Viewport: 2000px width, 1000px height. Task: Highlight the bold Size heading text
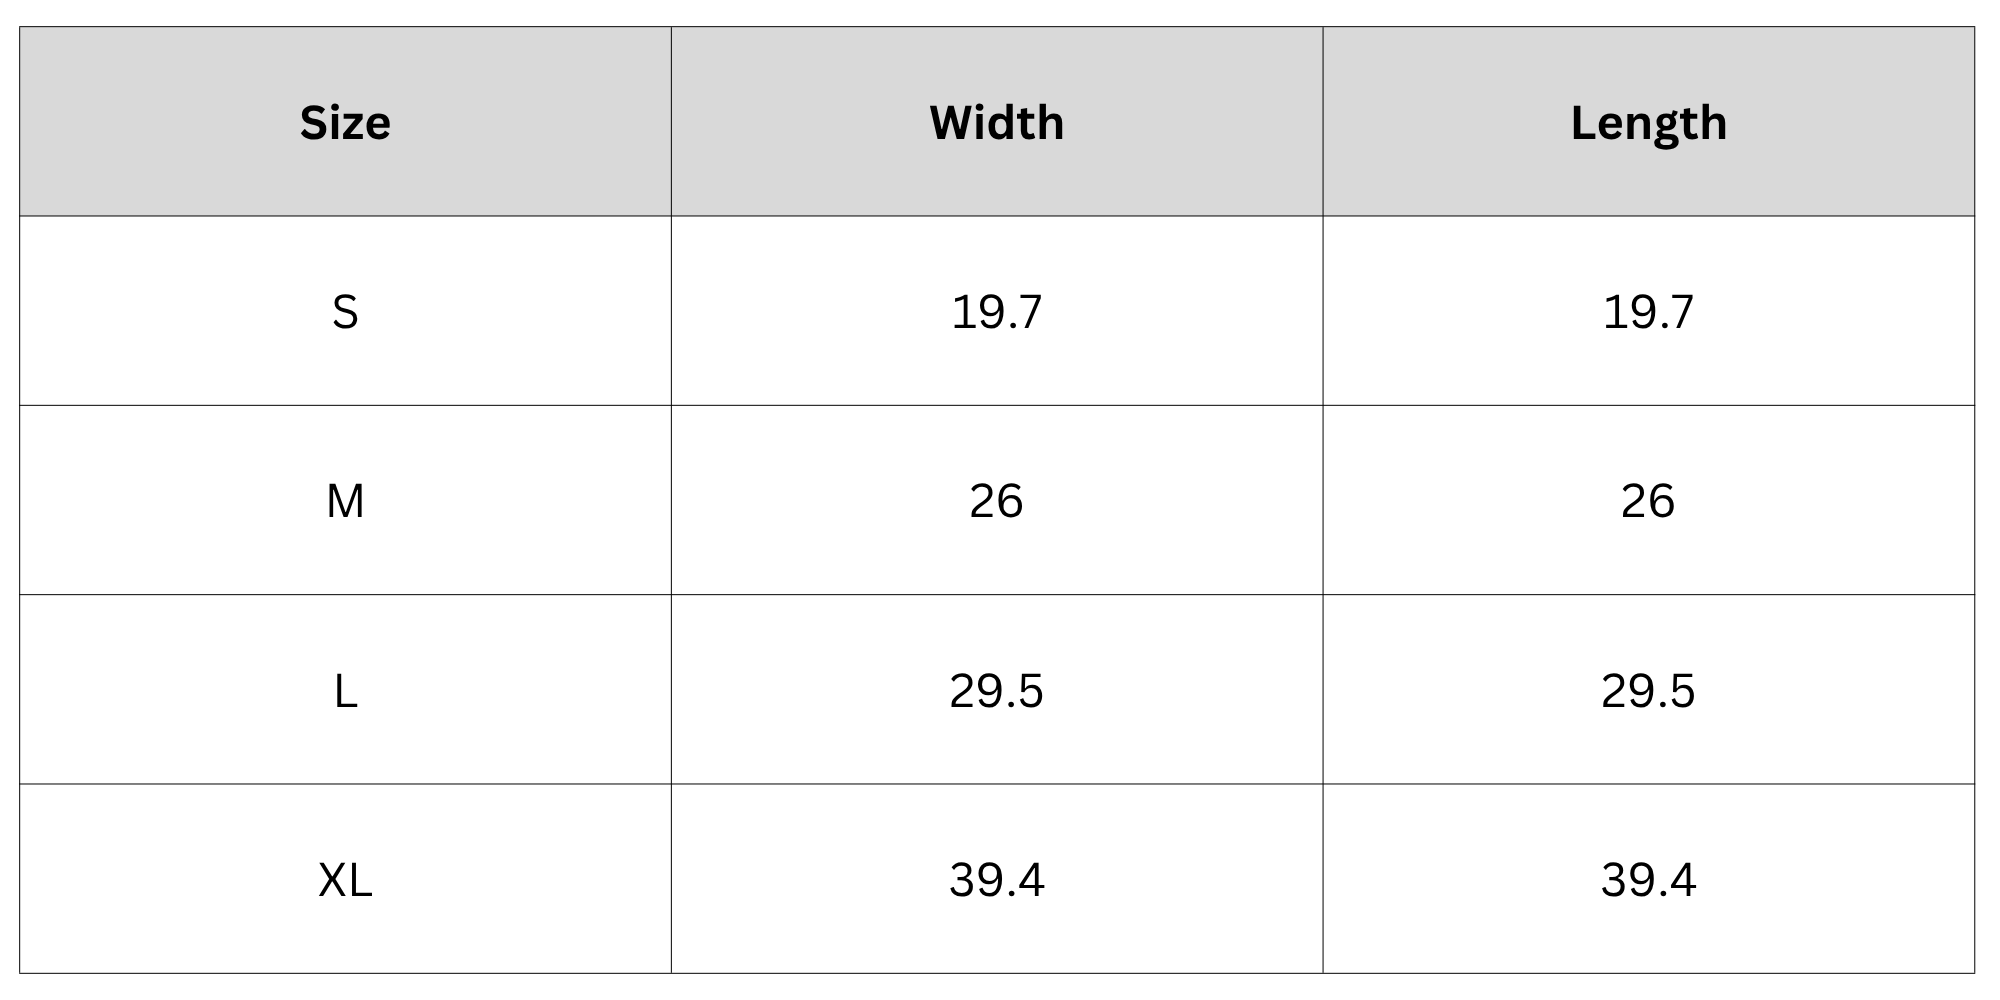tap(345, 123)
